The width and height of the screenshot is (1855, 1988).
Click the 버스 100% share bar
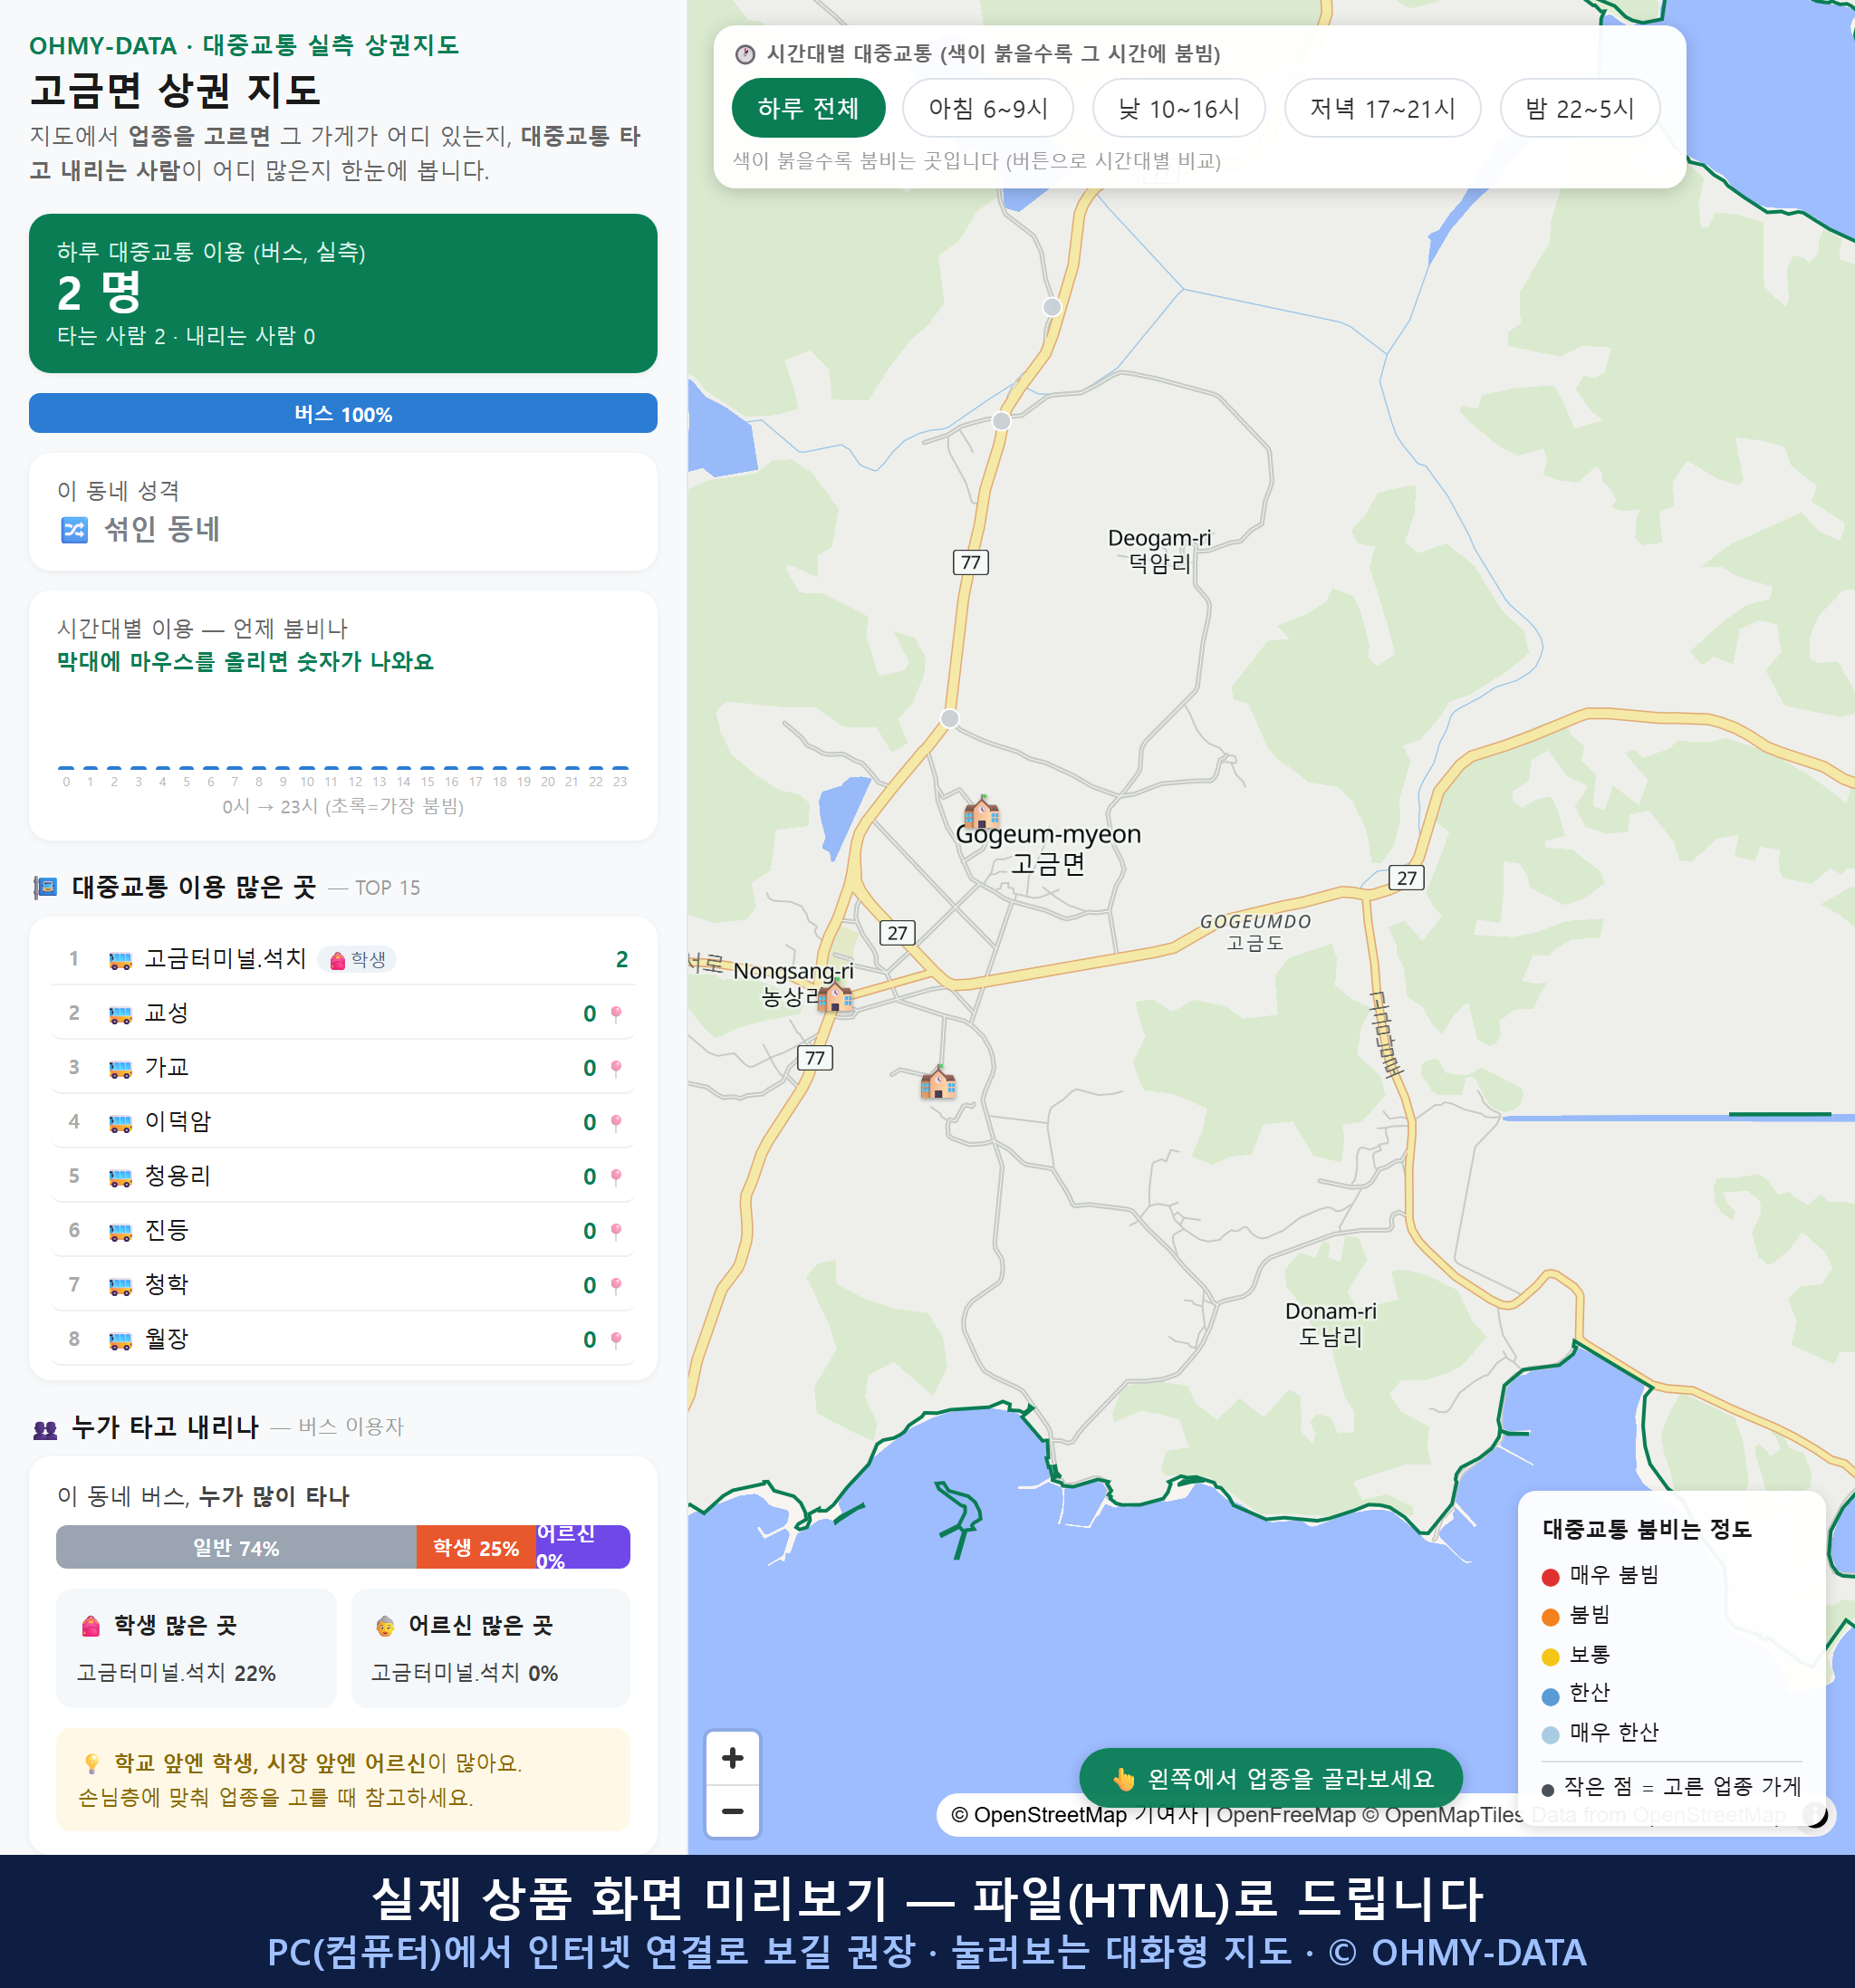pos(343,413)
